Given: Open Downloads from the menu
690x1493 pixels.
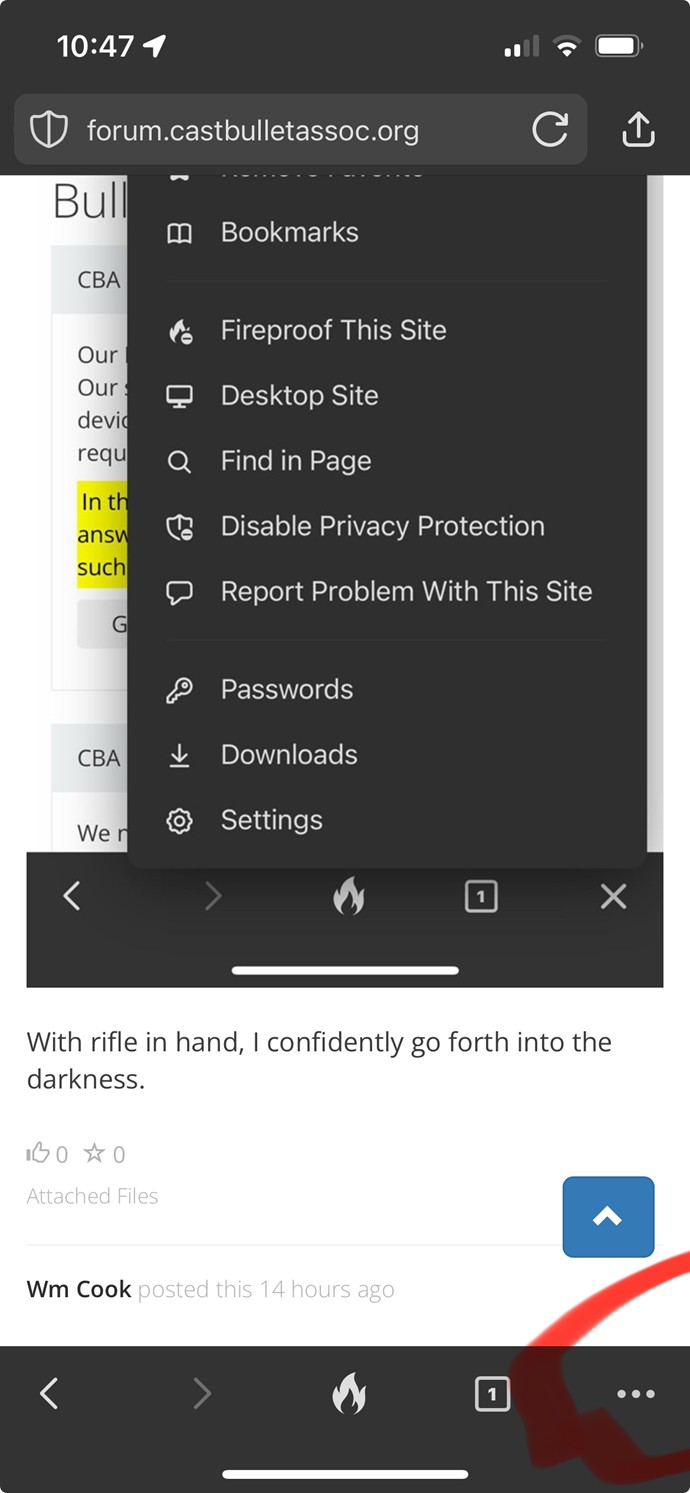Looking at the screenshot, I should coord(386,755).
